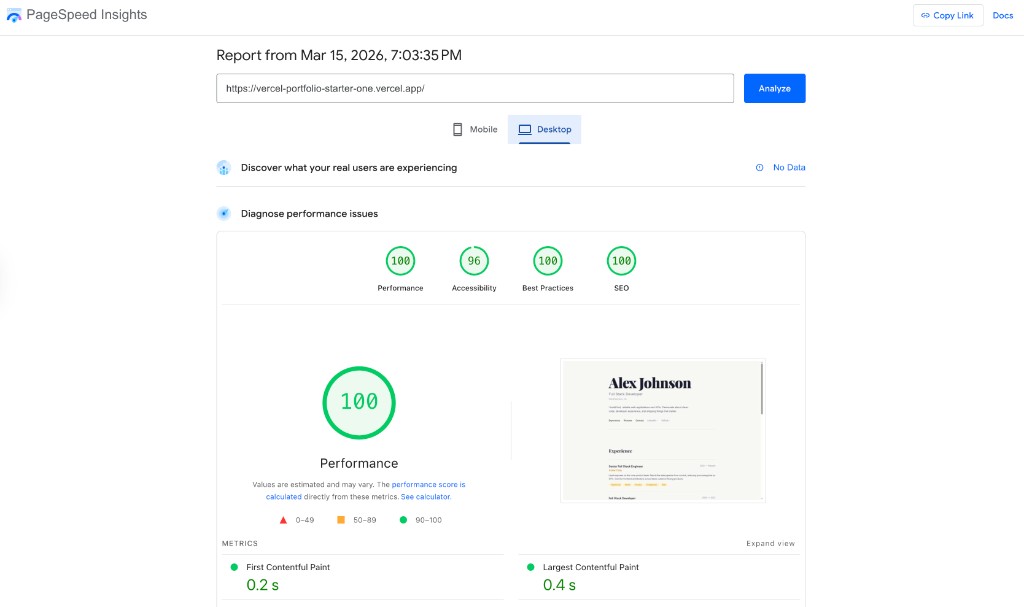This screenshot has height=607, width=1024.
Task: Click the URL input field
Action: pos(475,88)
